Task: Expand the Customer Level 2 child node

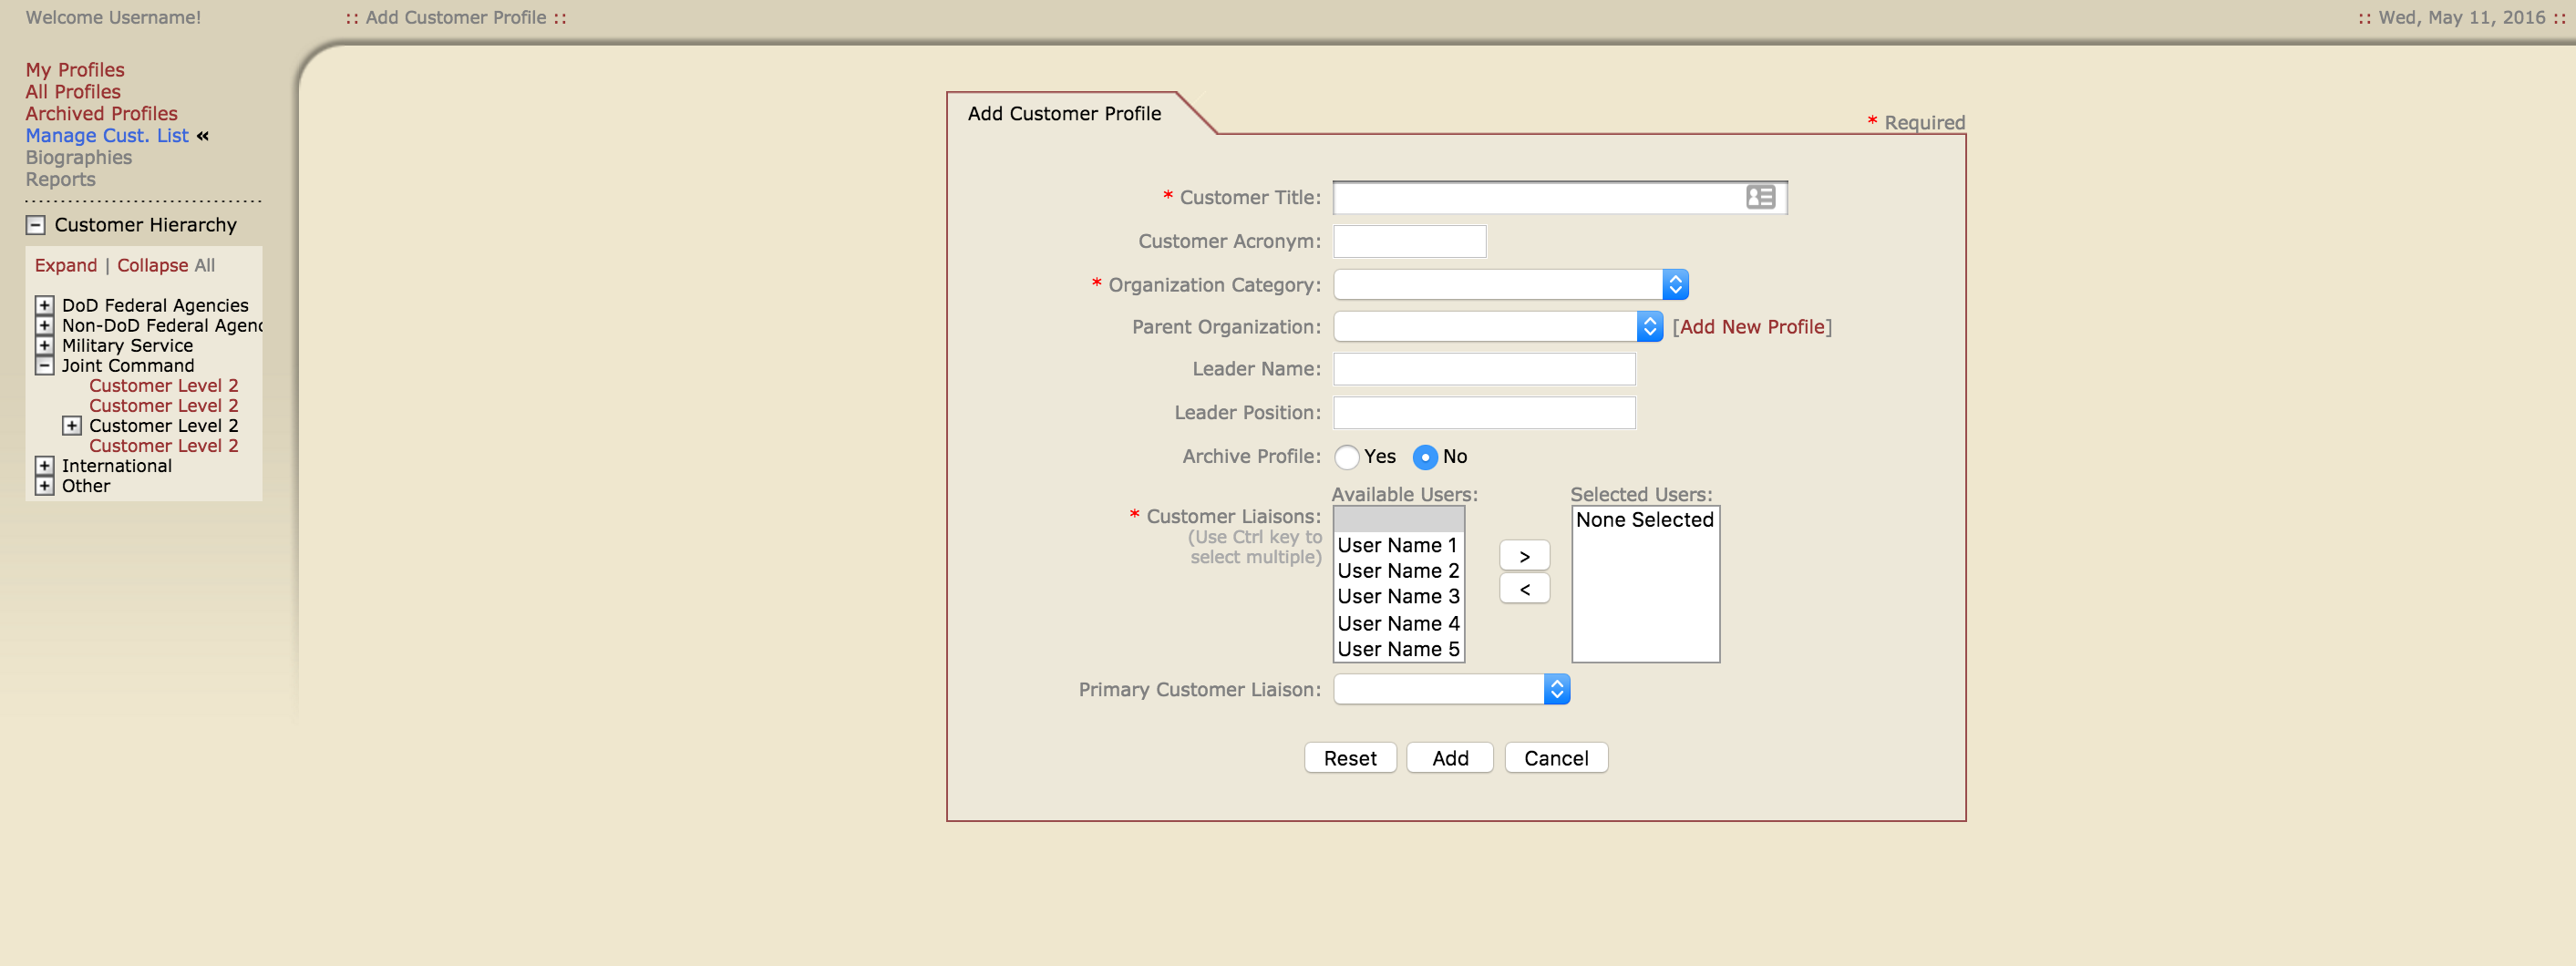Action: point(71,425)
